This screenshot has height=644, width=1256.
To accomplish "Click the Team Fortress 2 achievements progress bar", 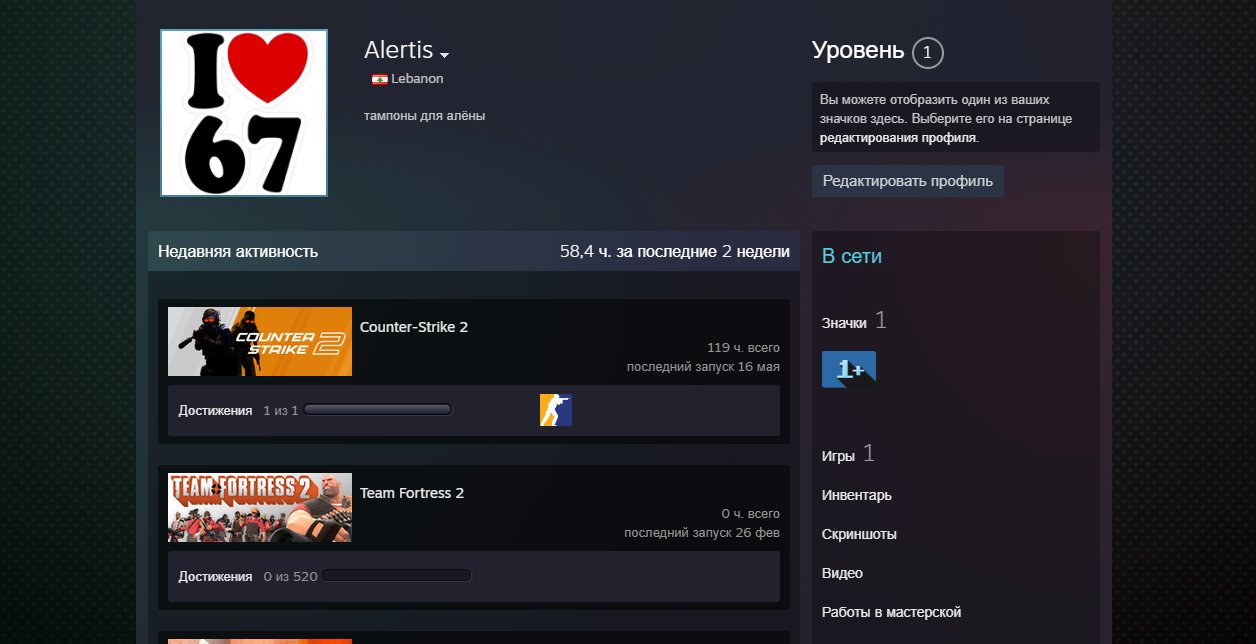I will pos(397,576).
